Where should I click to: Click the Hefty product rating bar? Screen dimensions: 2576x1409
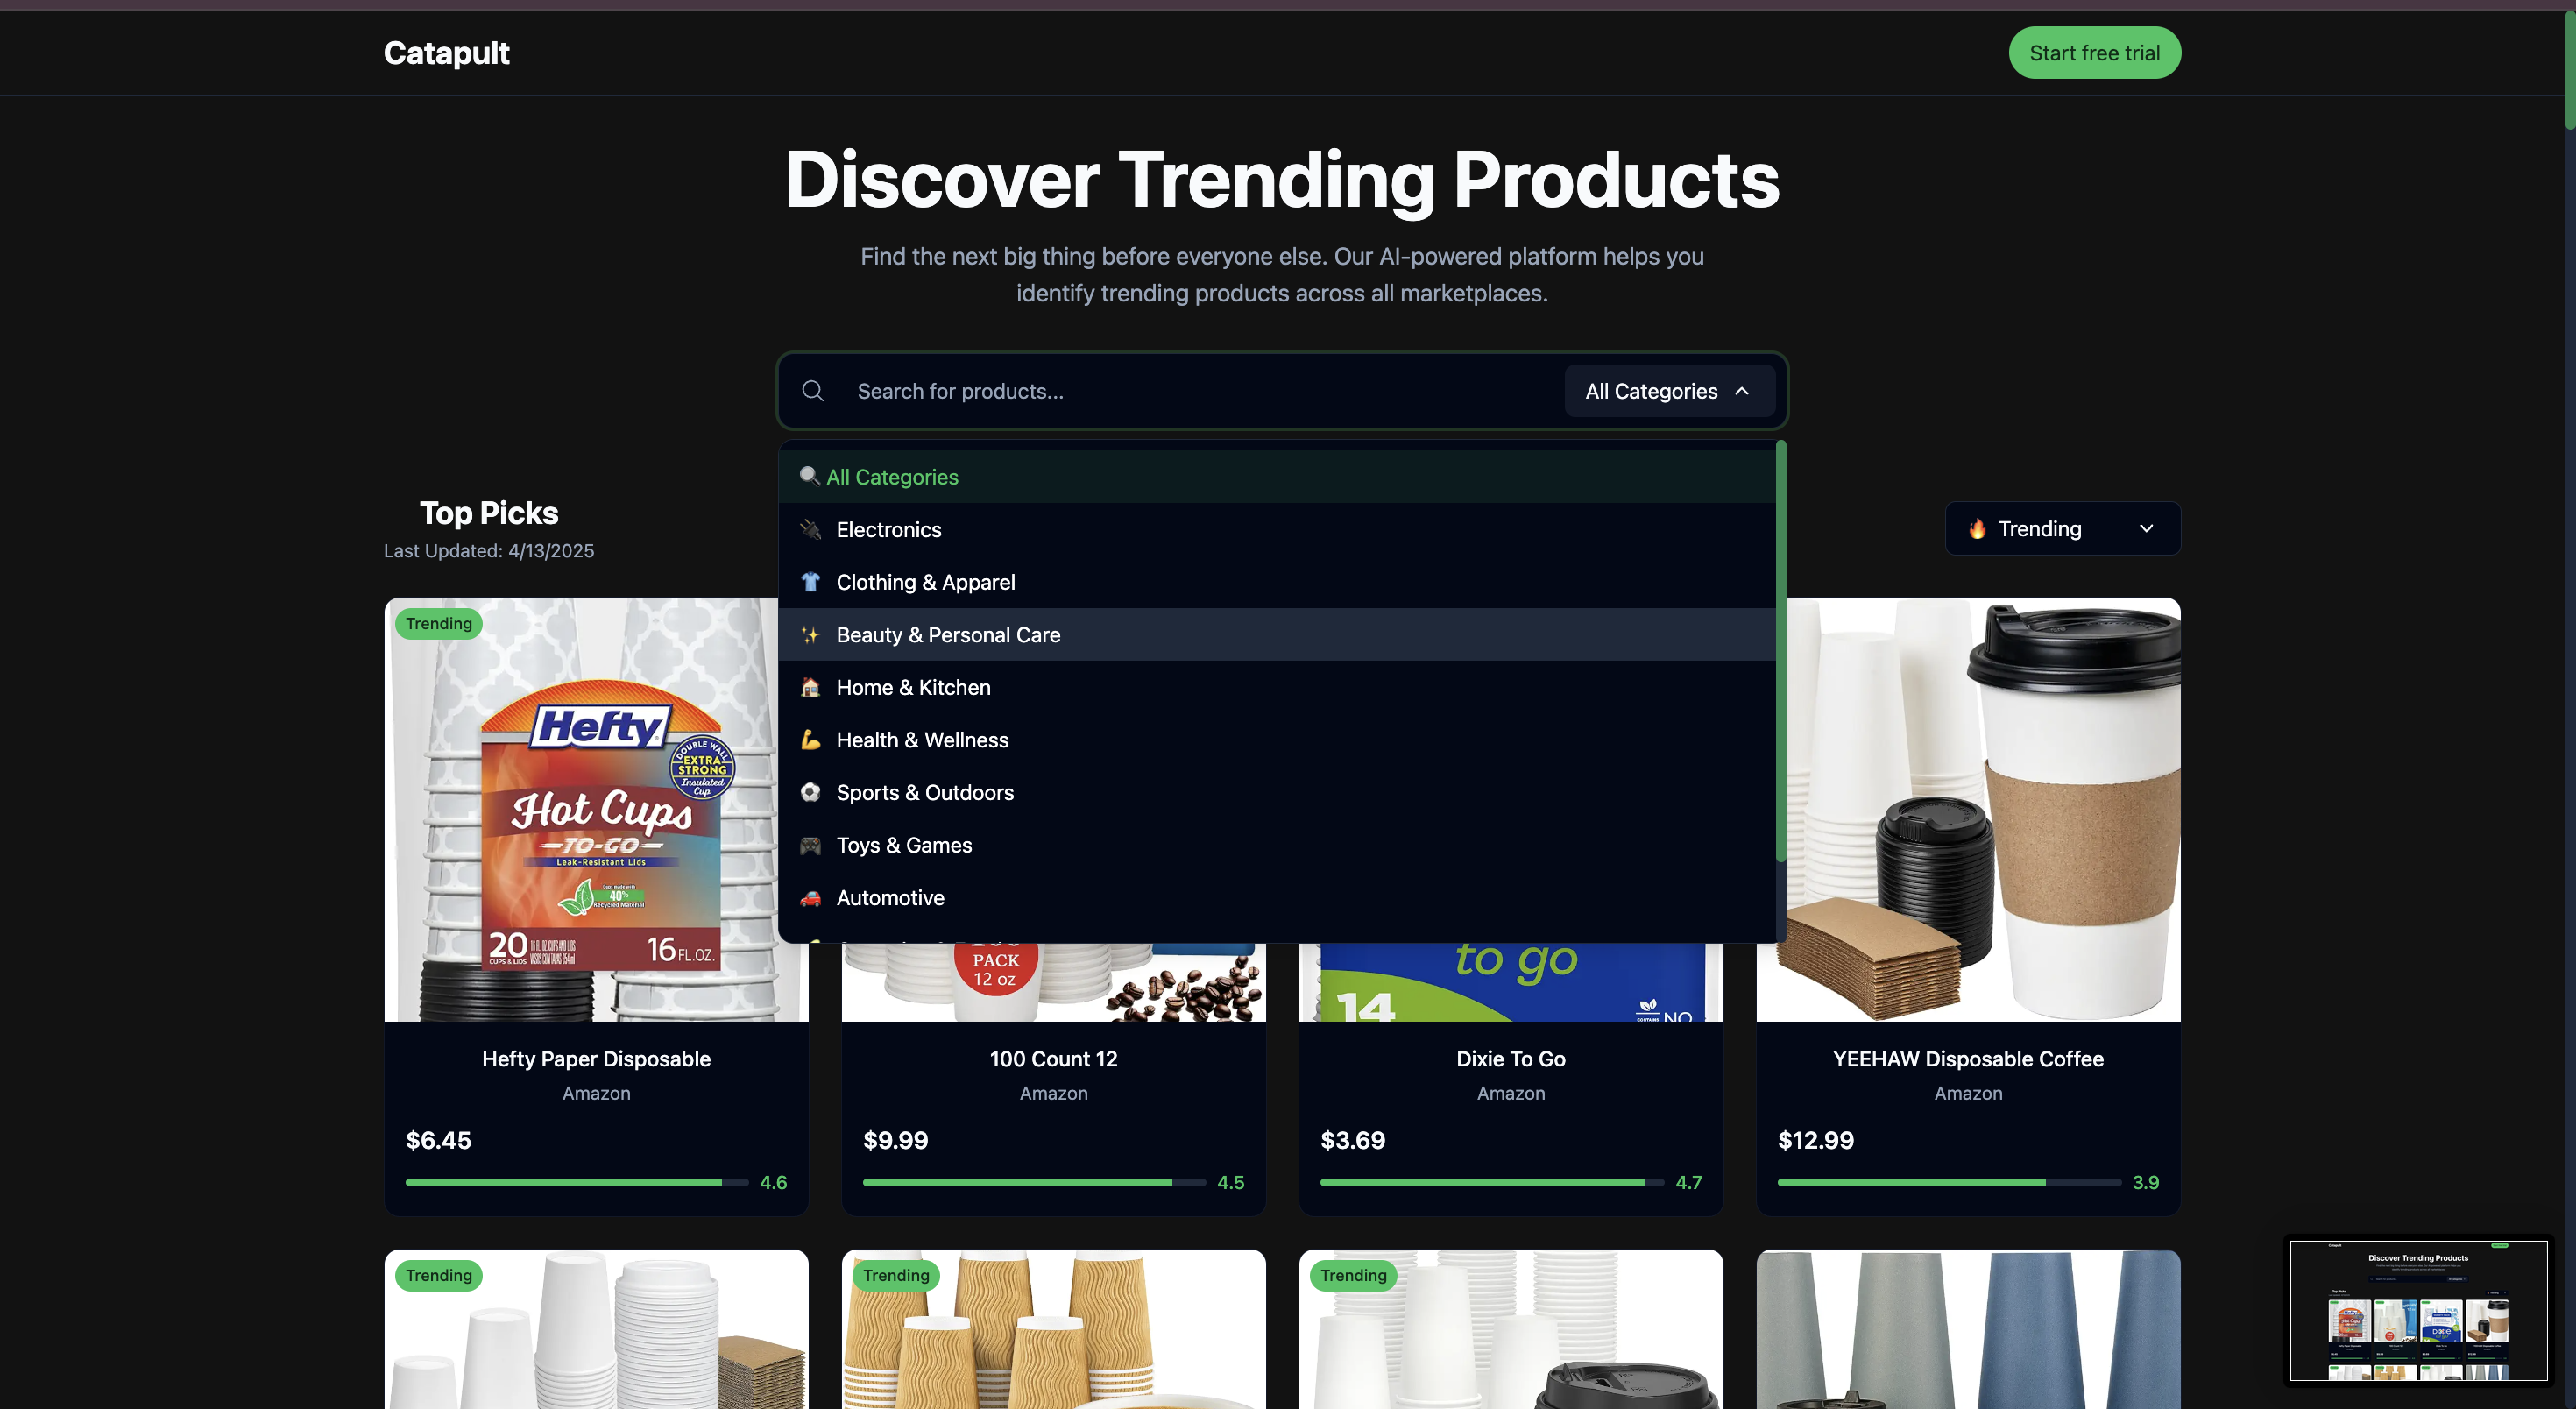[576, 1182]
